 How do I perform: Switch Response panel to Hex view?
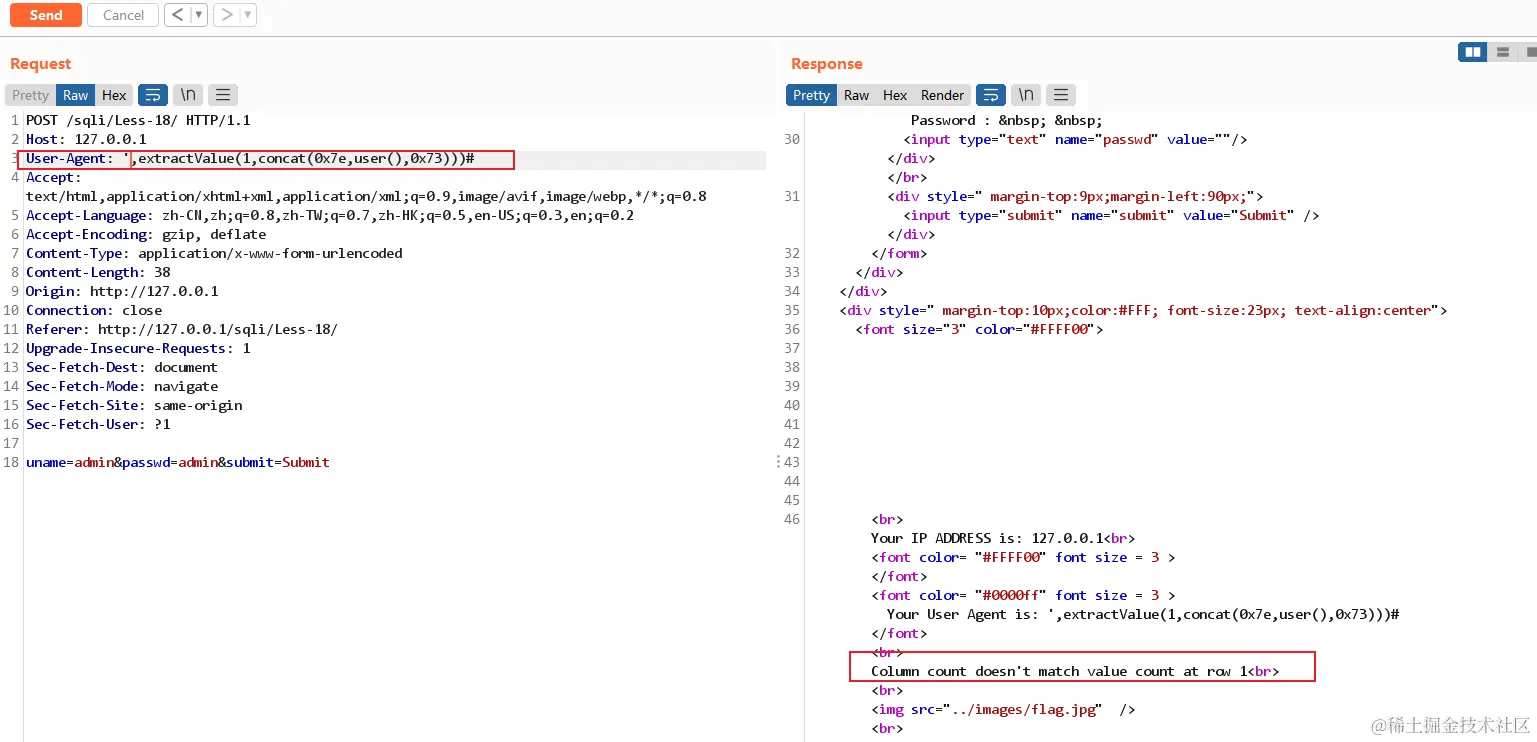pos(895,95)
